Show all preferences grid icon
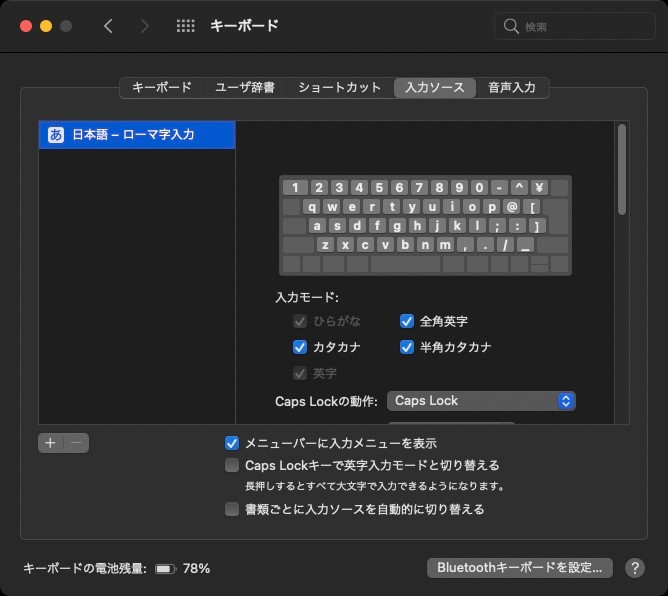 [185, 26]
